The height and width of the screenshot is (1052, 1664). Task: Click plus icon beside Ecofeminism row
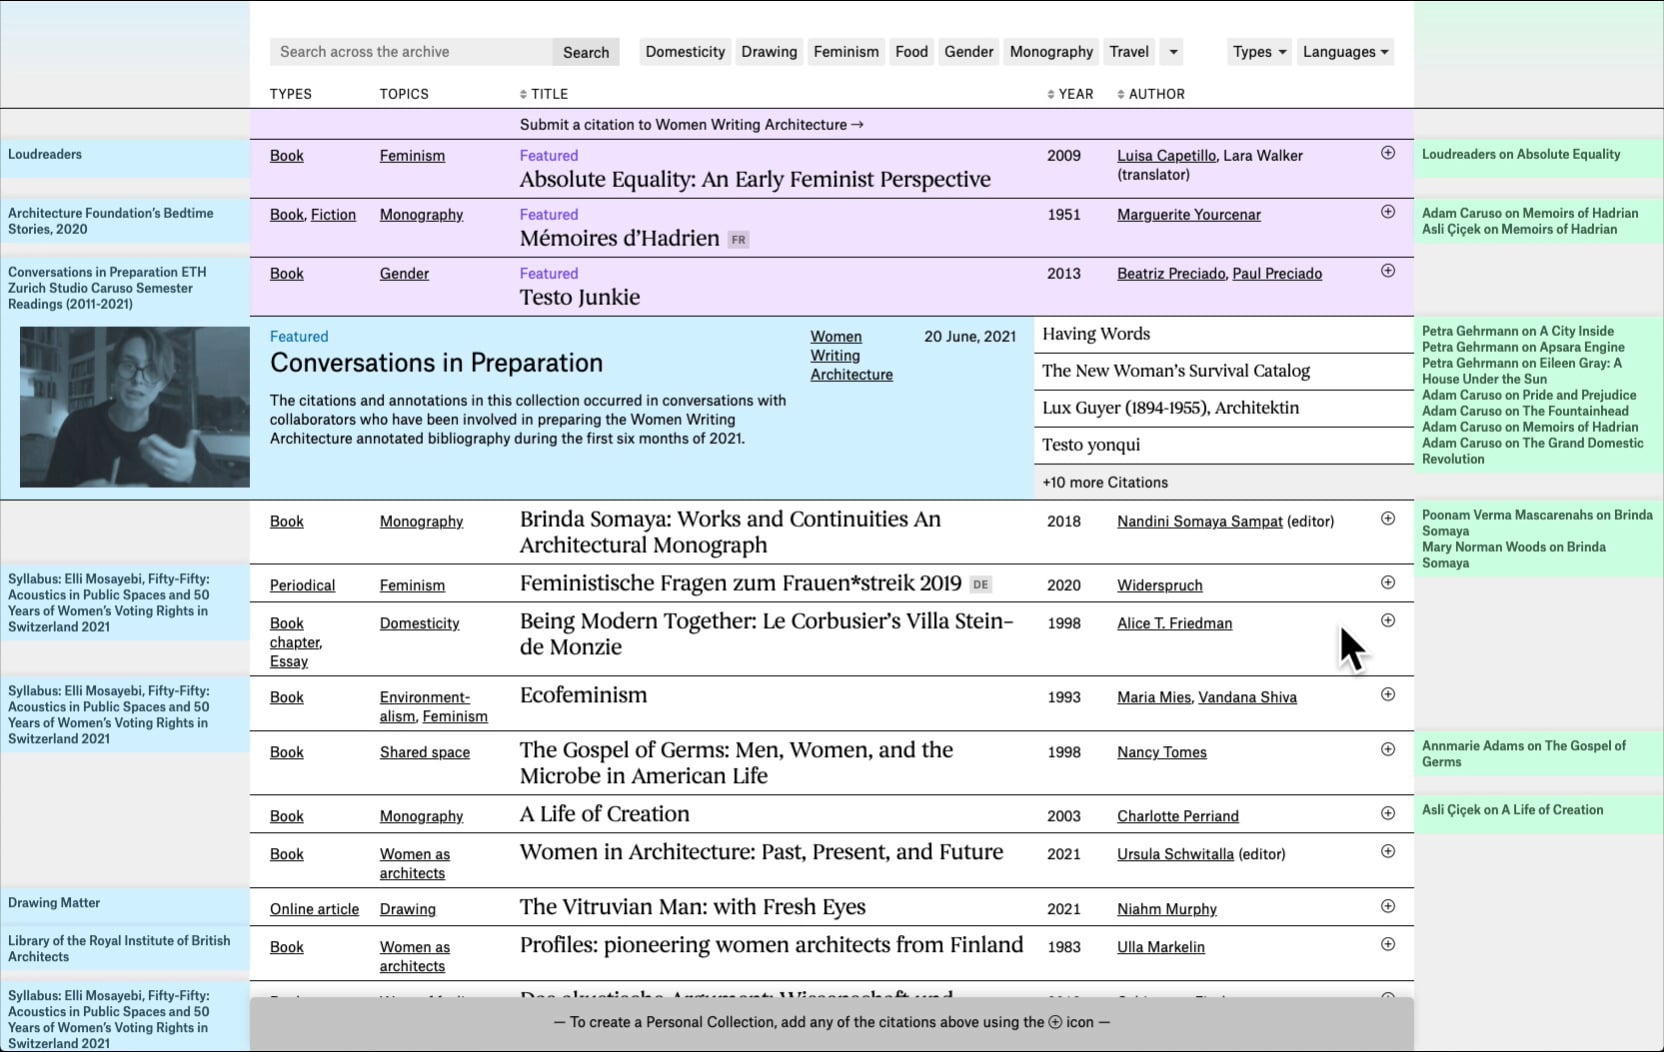pos(1387,695)
